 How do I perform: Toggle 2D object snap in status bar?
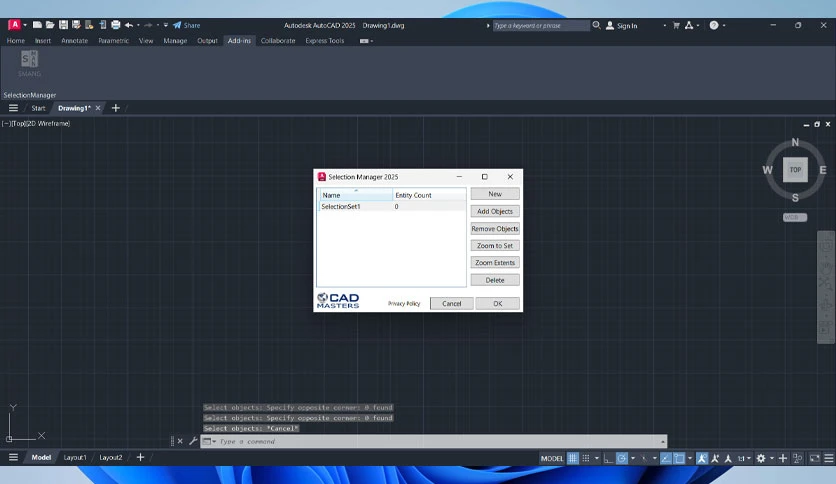pos(679,458)
